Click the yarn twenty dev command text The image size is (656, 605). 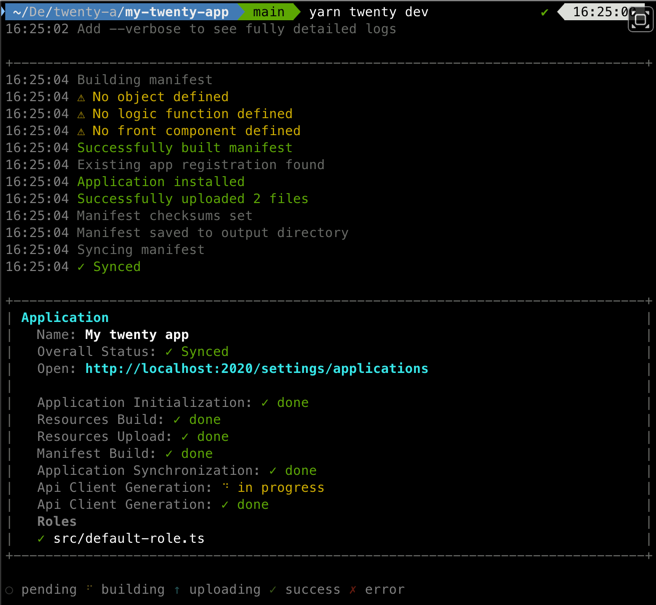point(369,12)
